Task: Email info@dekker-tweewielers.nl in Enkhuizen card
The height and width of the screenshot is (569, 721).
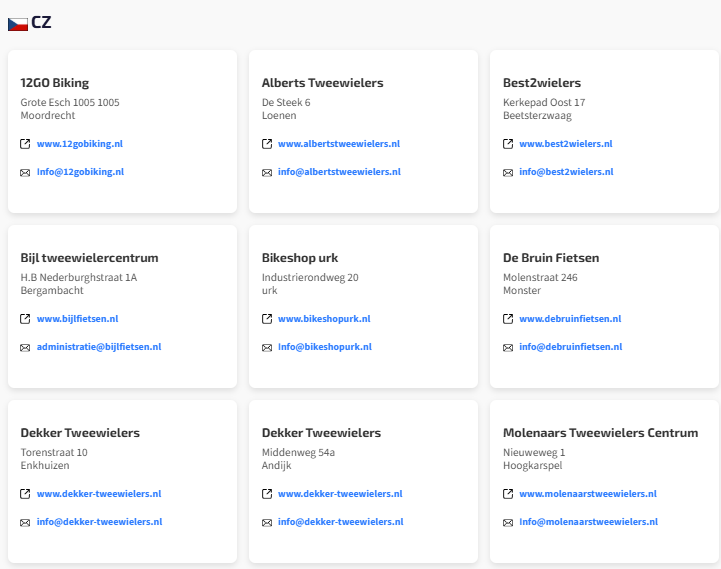Action: point(99,522)
